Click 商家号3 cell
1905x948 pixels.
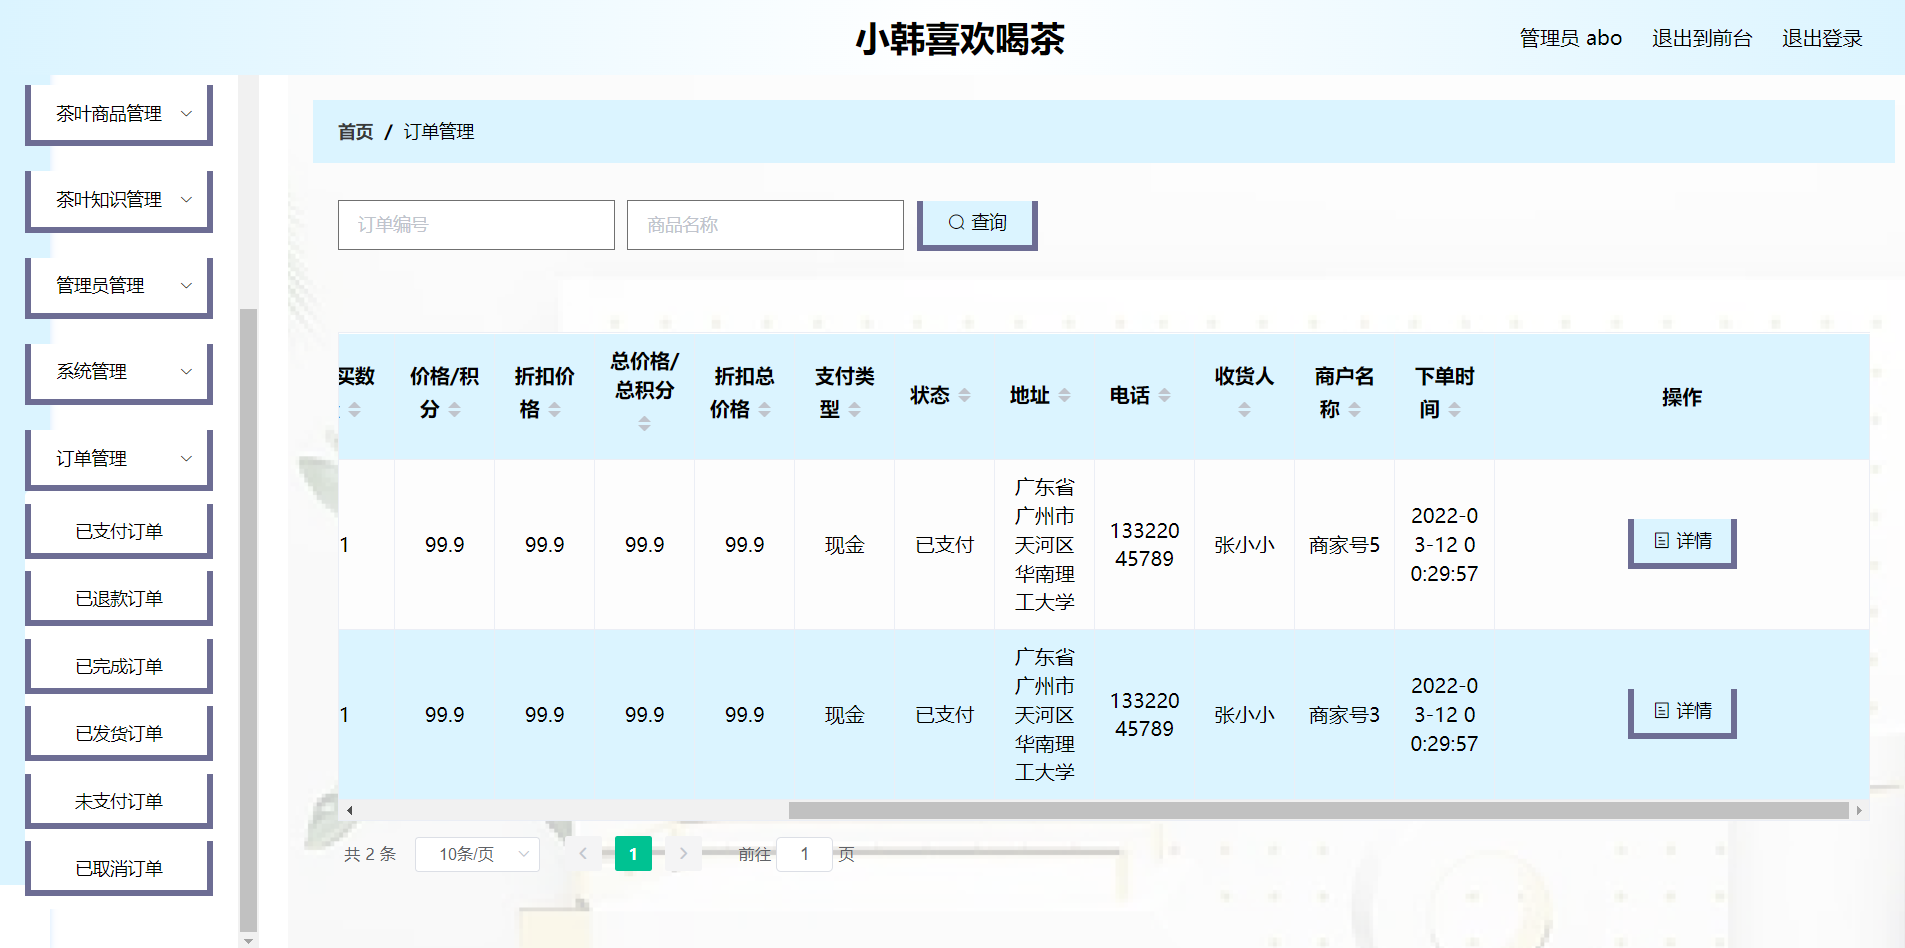[1344, 715]
